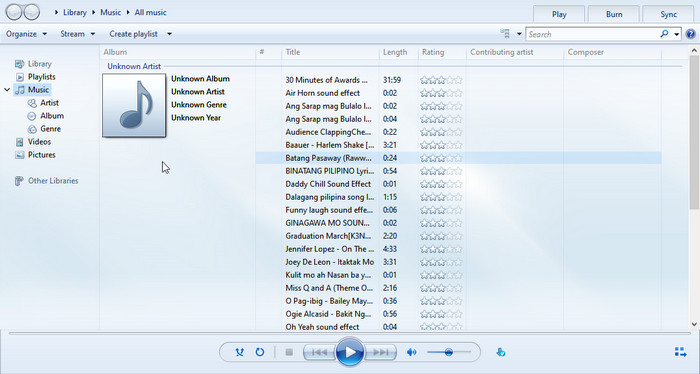Image resolution: width=700 pixels, height=374 pixels.
Task: Click the rating stars for Graduation March
Action: (x=441, y=236)
